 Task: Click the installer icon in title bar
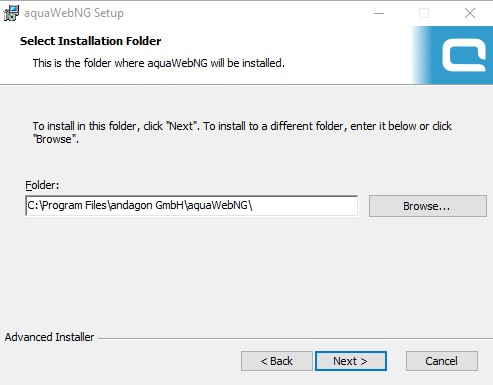click(x=11, y=13)
